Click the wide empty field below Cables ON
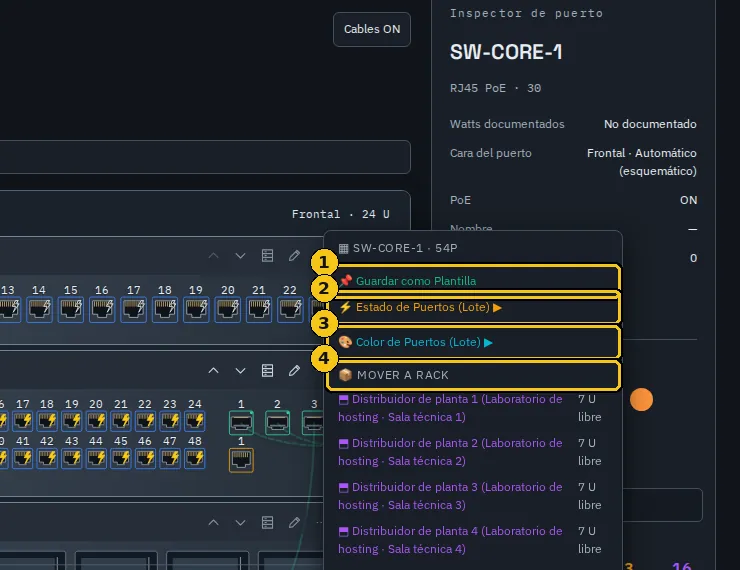740x570 pixels. (x=205, y=157)
